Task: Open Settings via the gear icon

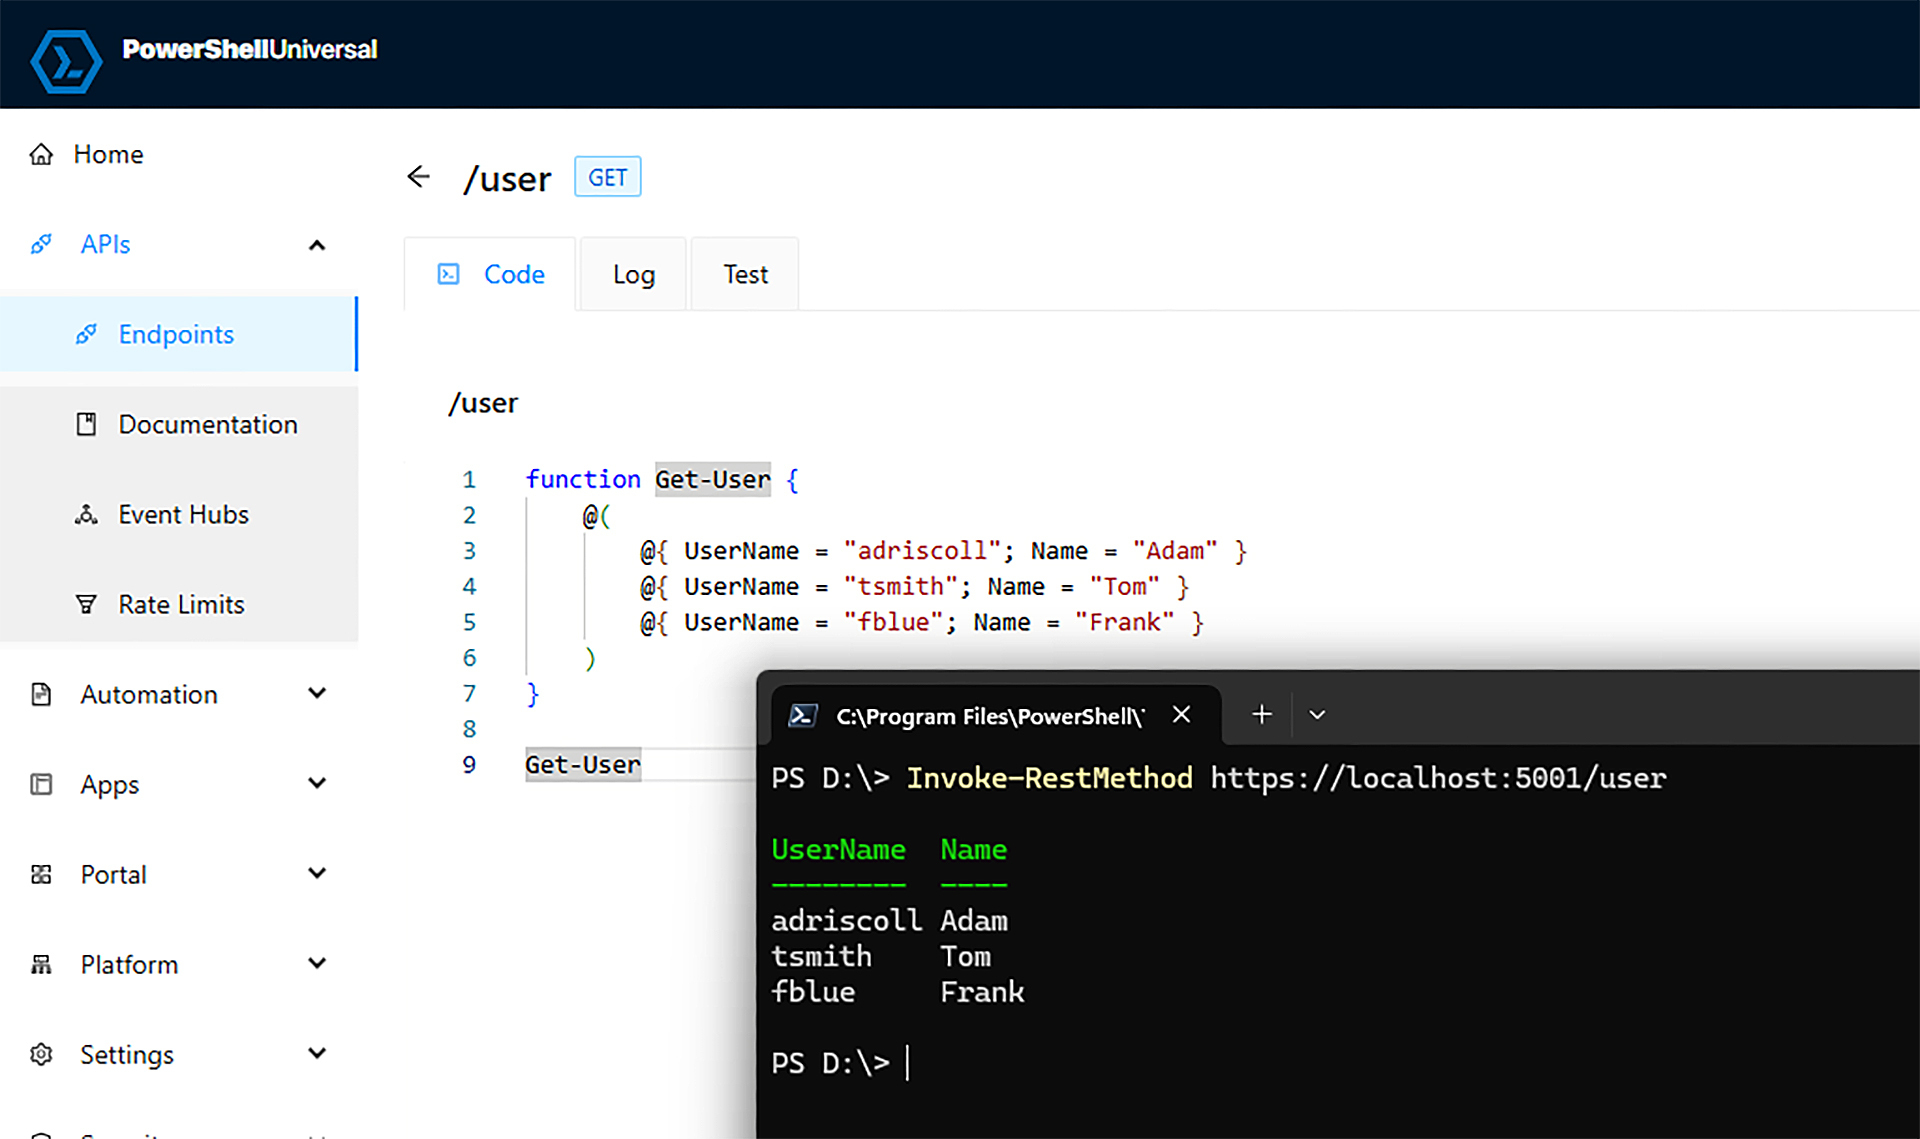Action: 41,1053
